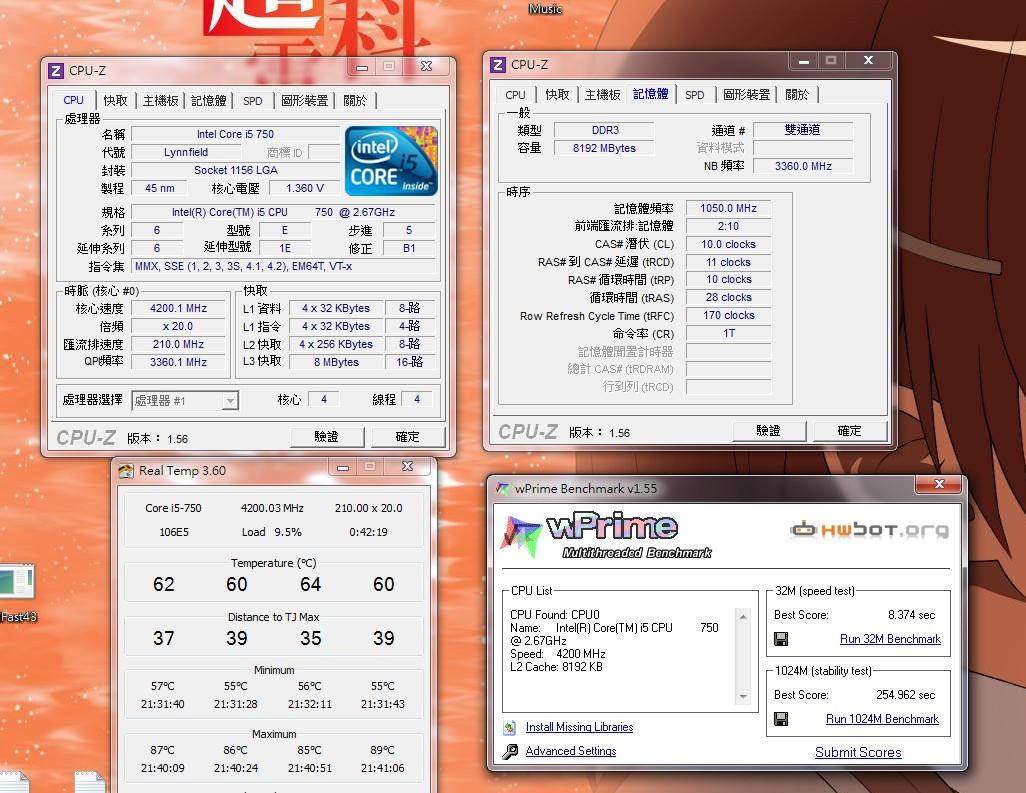Click the Load 9.5% reading in Real Temp
This screenshot has width=1026, height=793.
(x=272, y=532)
